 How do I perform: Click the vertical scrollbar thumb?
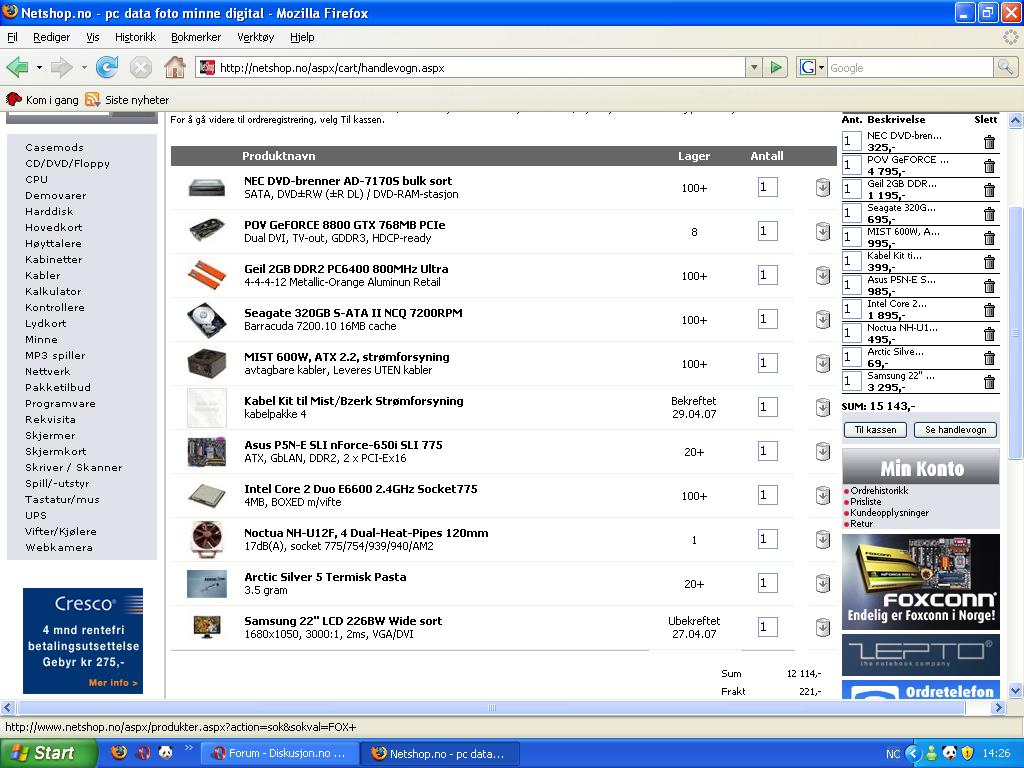click(1016, 333)
